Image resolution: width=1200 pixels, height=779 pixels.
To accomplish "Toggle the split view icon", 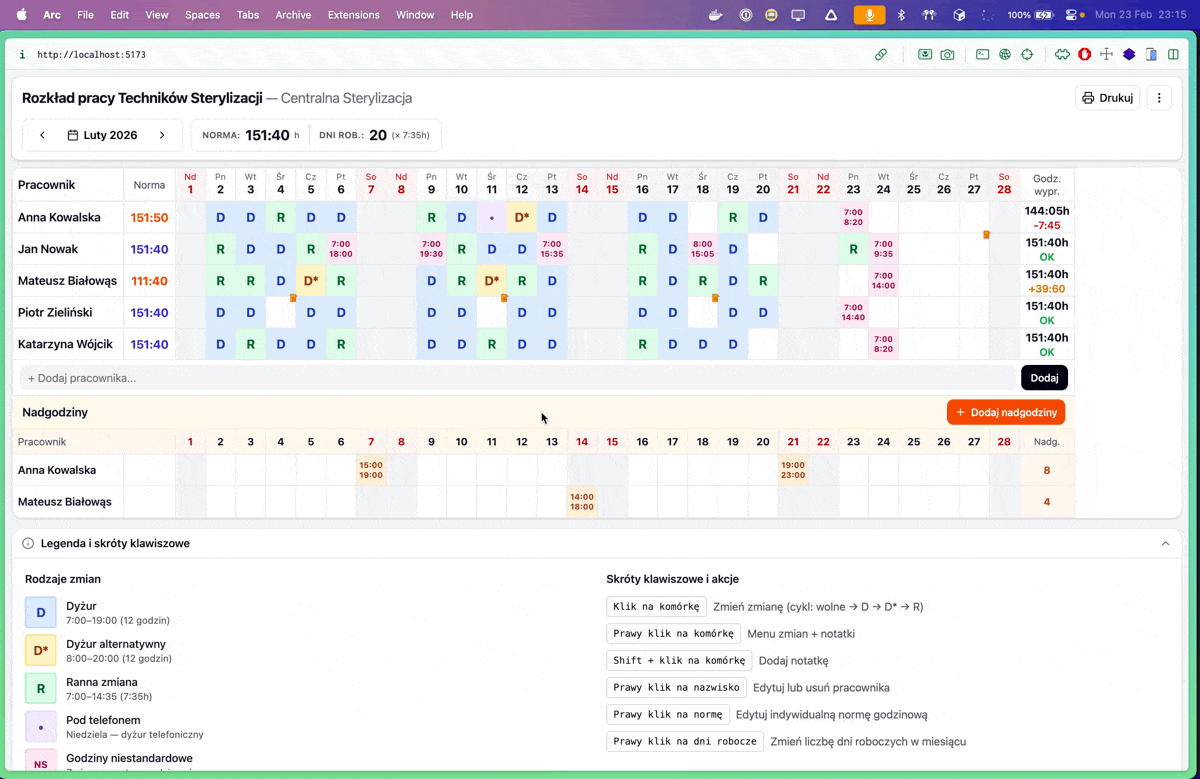I will click(1174, 55).
